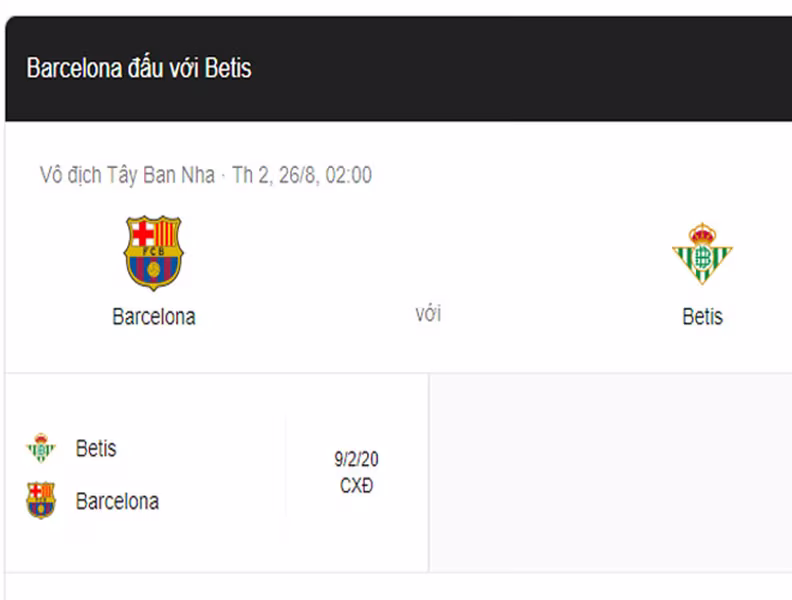Click the red crown atop the large Betis crest
792x600 pixels.
tap(702, 233)
